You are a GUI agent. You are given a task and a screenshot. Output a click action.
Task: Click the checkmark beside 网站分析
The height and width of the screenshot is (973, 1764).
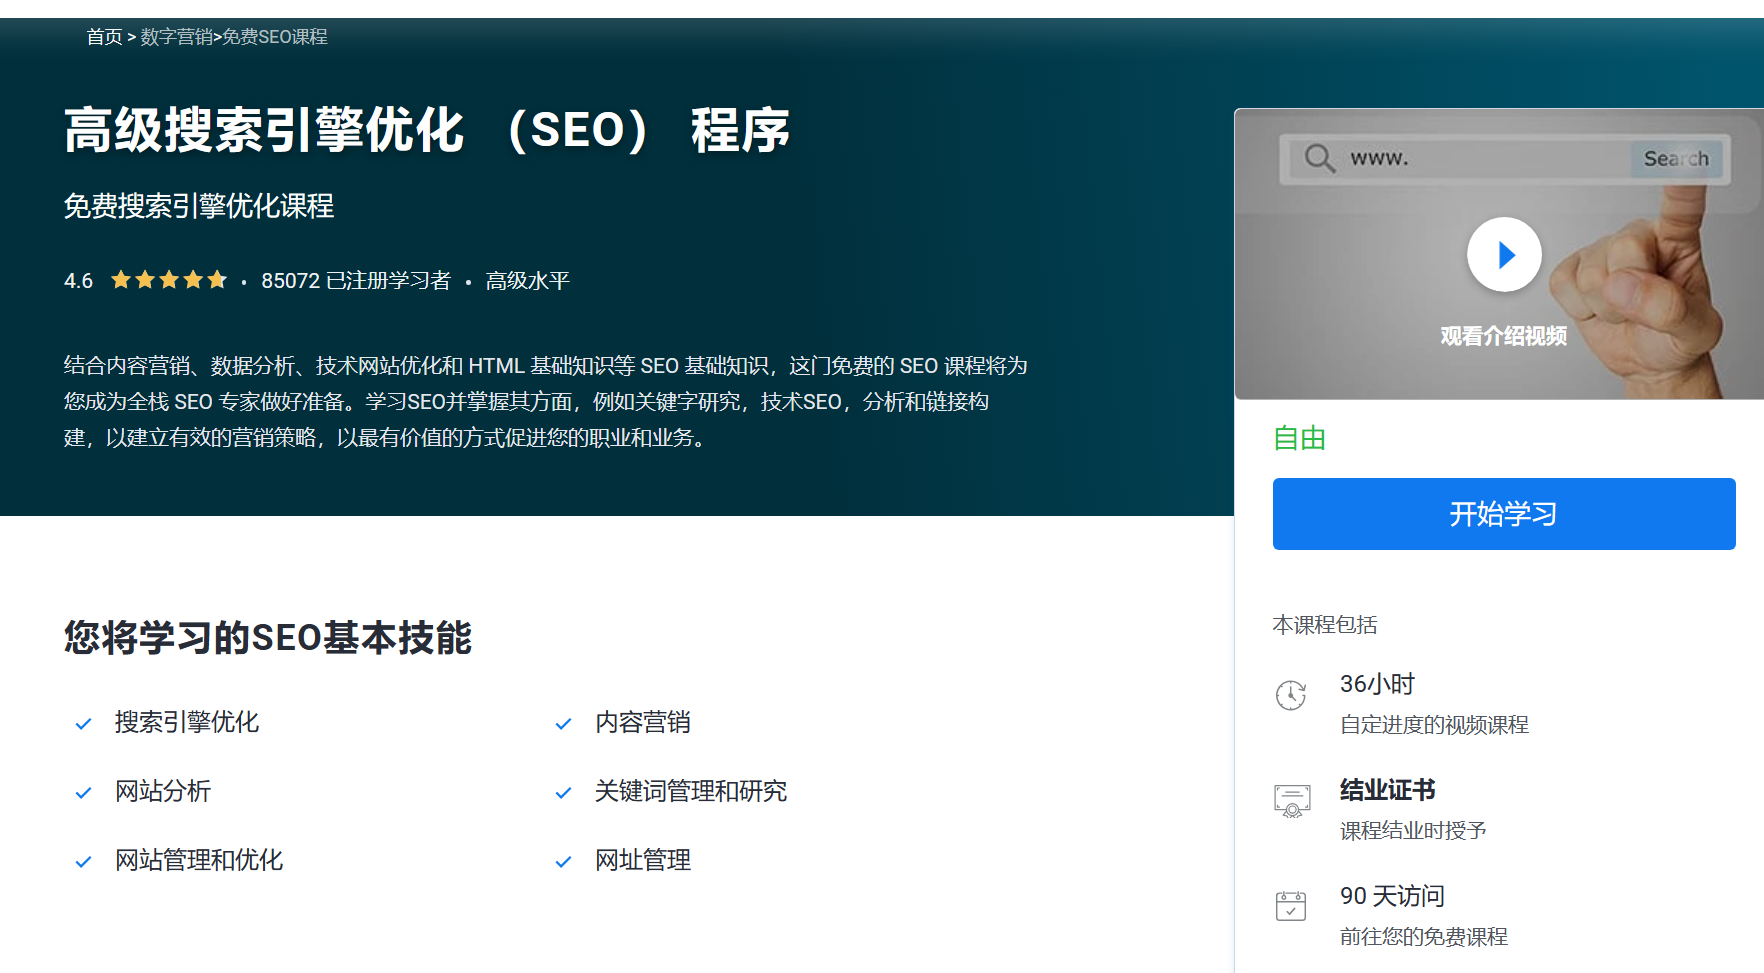84,793
